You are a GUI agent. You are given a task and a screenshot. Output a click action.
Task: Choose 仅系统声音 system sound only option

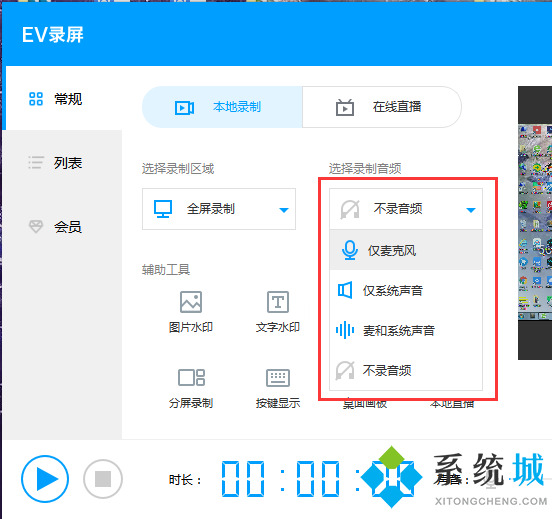point(406,290)
